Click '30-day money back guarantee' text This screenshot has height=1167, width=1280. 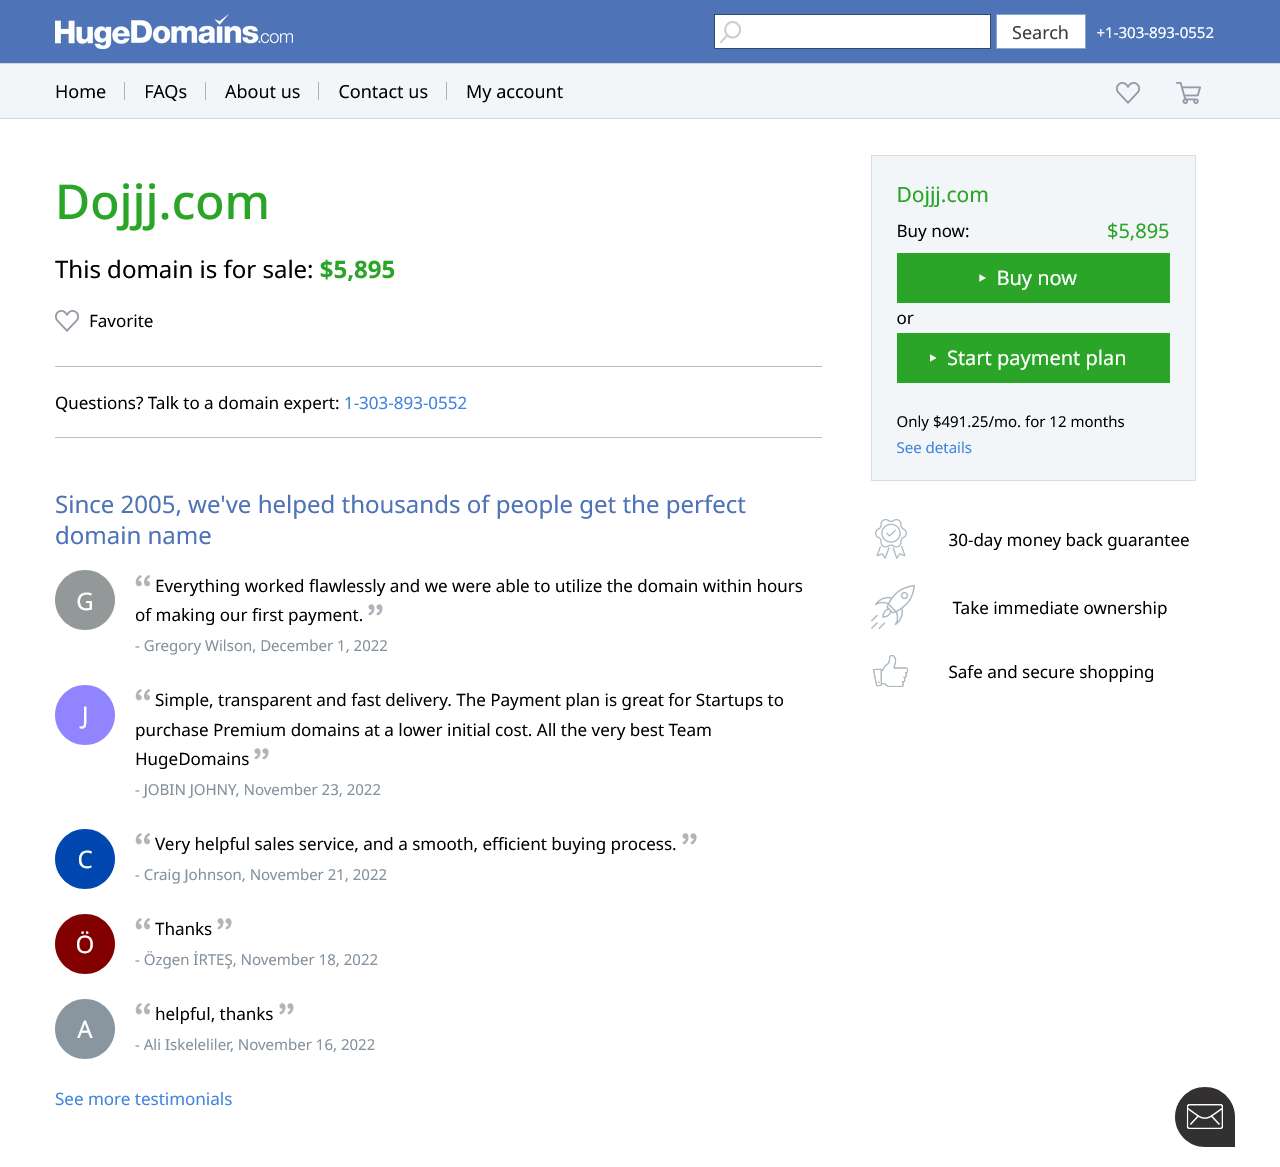coord(1068,540)
